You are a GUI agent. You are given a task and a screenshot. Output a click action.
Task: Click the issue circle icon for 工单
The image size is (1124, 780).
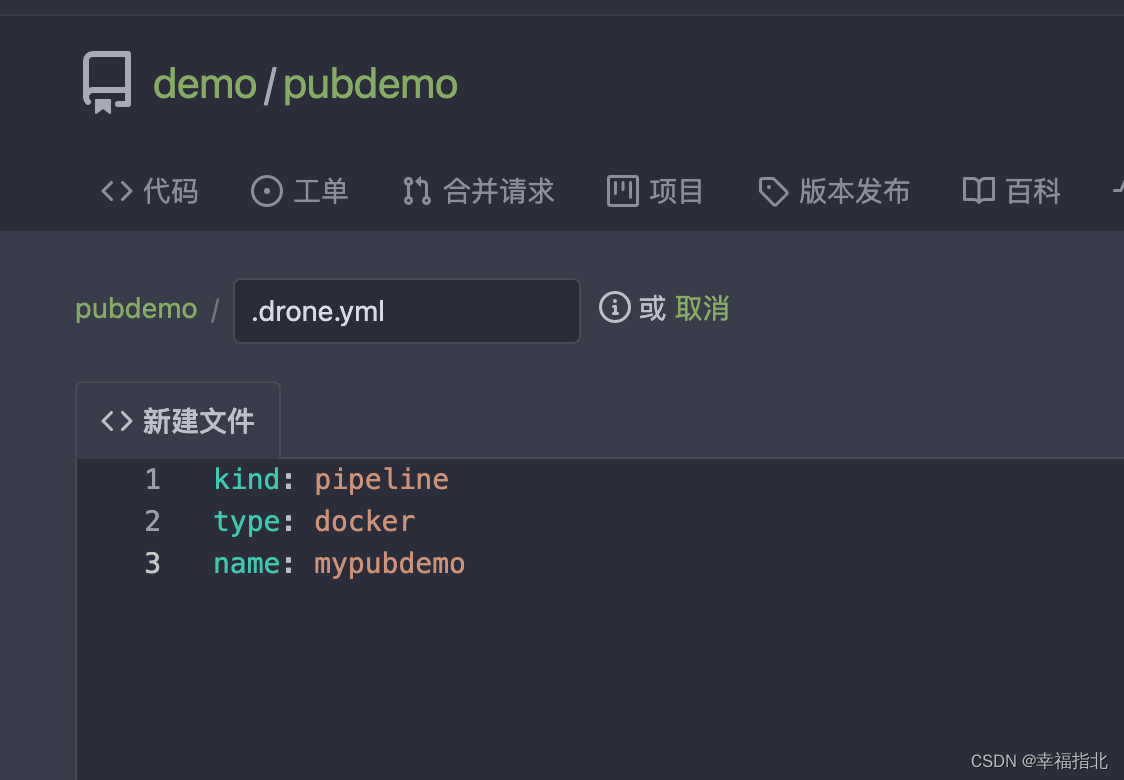[267, 191]
